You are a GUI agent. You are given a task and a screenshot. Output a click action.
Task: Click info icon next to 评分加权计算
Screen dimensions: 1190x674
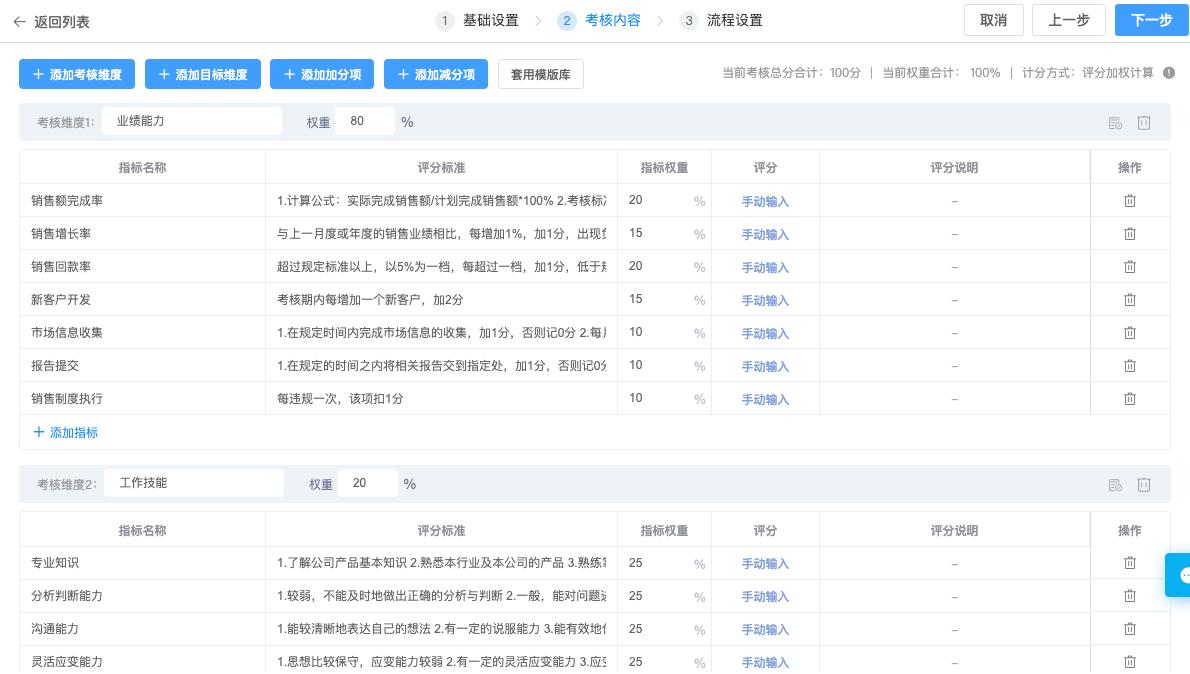1169,73
